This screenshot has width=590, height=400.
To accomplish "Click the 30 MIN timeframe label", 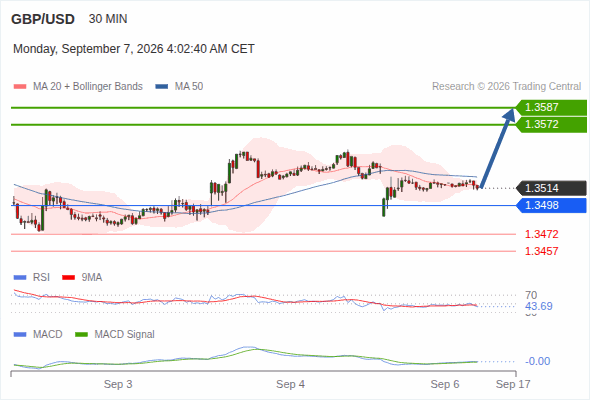I will (x=108, y=19).
